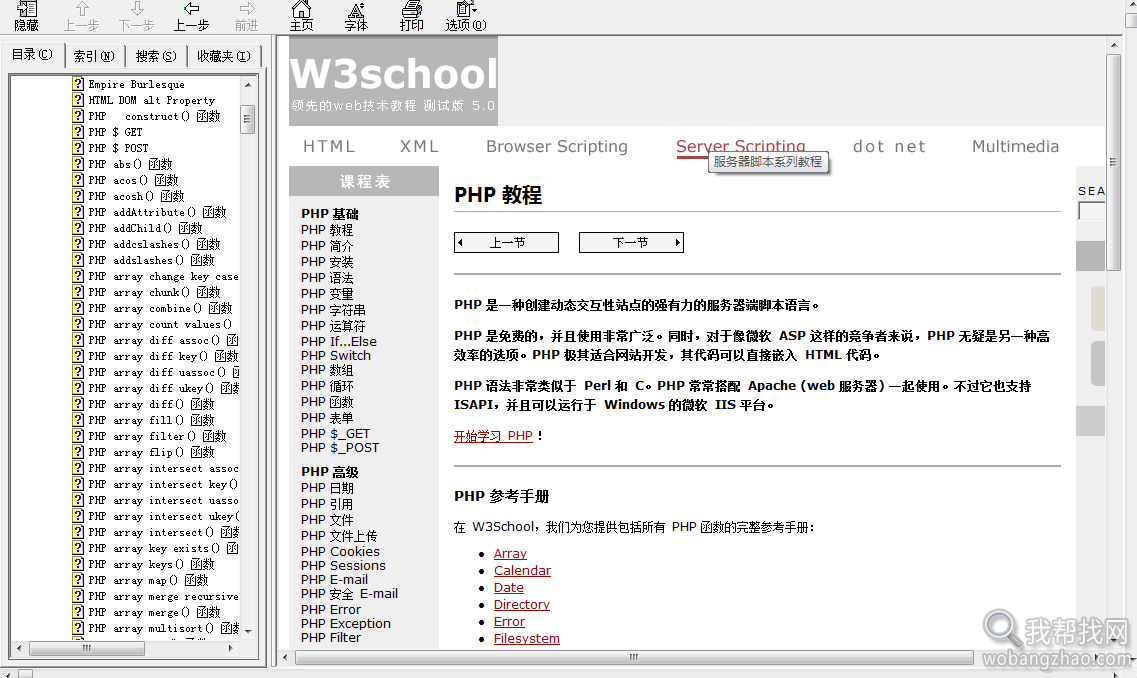
Task: Open PHP 简介 in the course list
Action: pos(327,246)
